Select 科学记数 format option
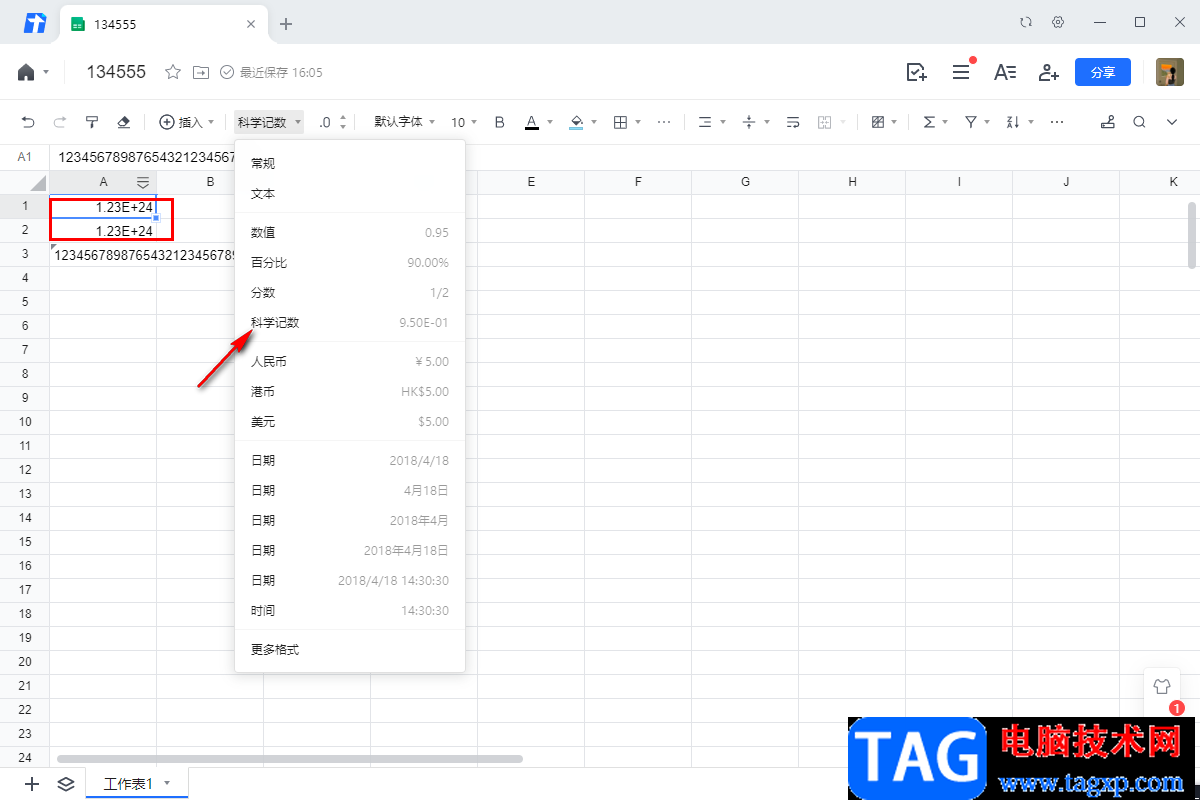 (x=350, y=322)
